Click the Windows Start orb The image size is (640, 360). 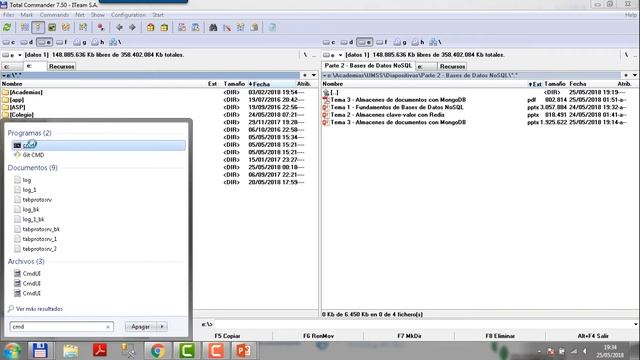[x=12, y=351]
